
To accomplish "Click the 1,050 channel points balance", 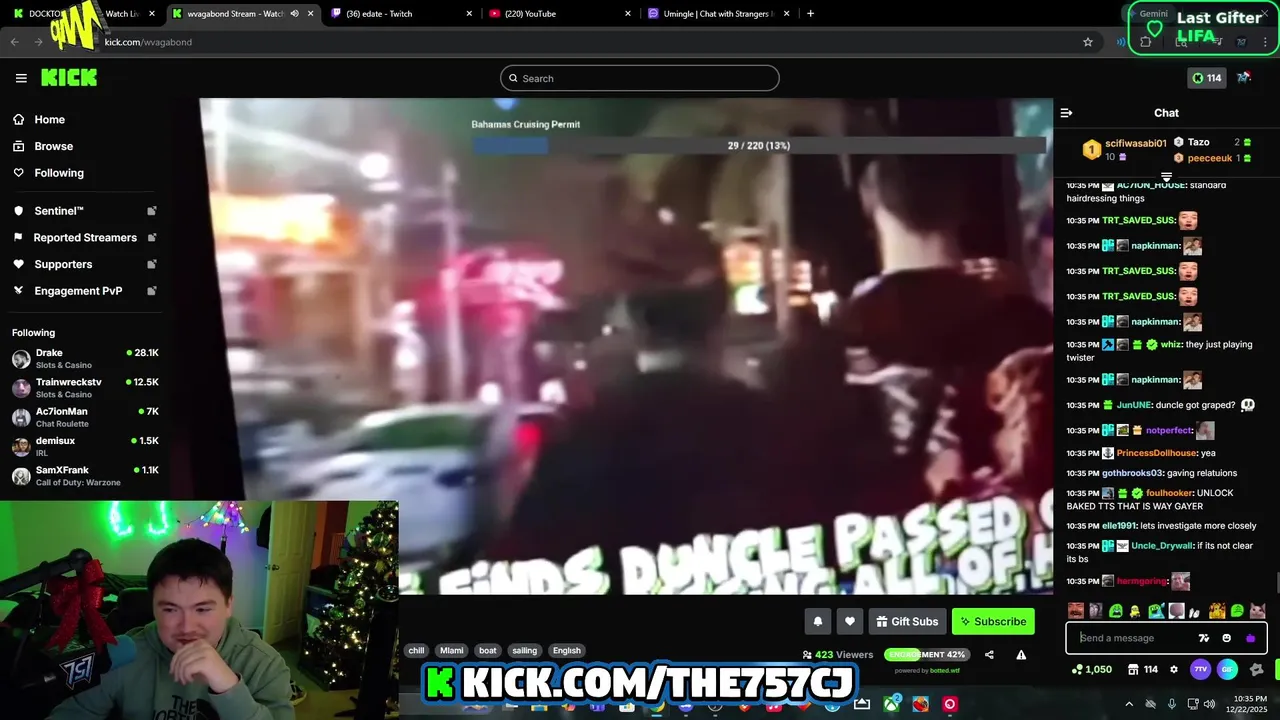I will 1092,669.
